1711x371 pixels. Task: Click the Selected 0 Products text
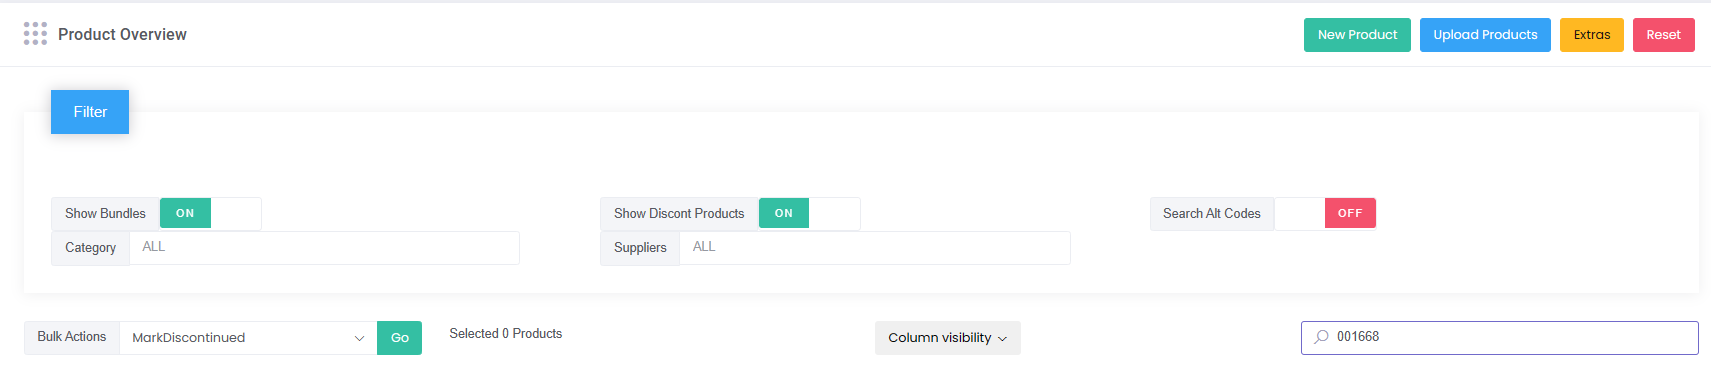506,334
